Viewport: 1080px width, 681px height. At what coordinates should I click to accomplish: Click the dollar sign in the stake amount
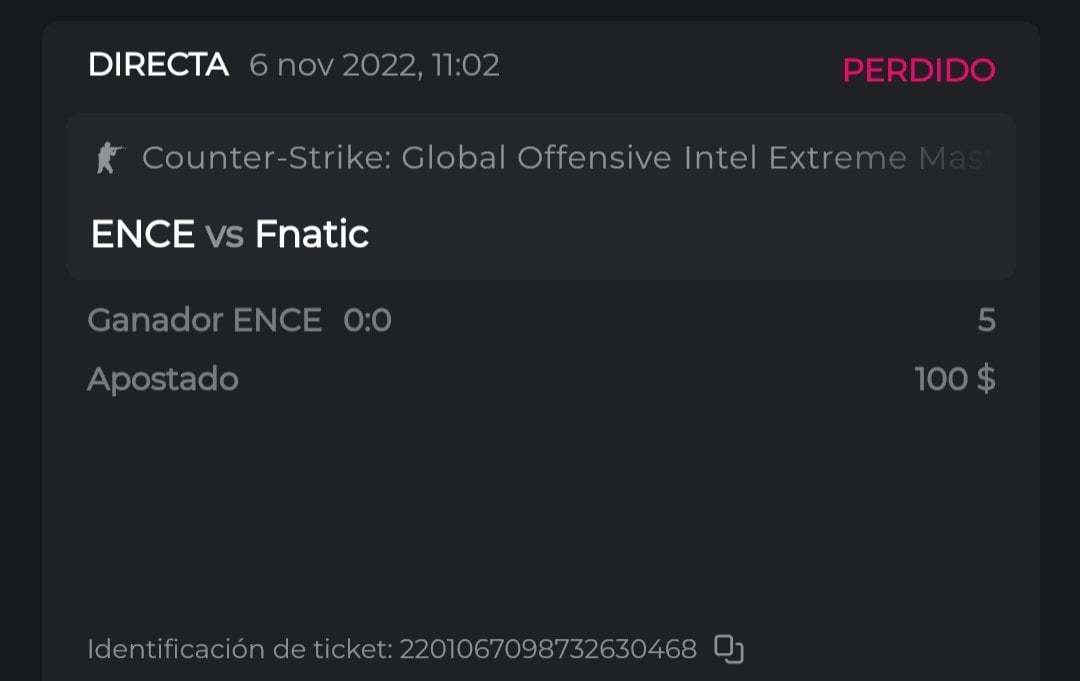pos(985,380)
